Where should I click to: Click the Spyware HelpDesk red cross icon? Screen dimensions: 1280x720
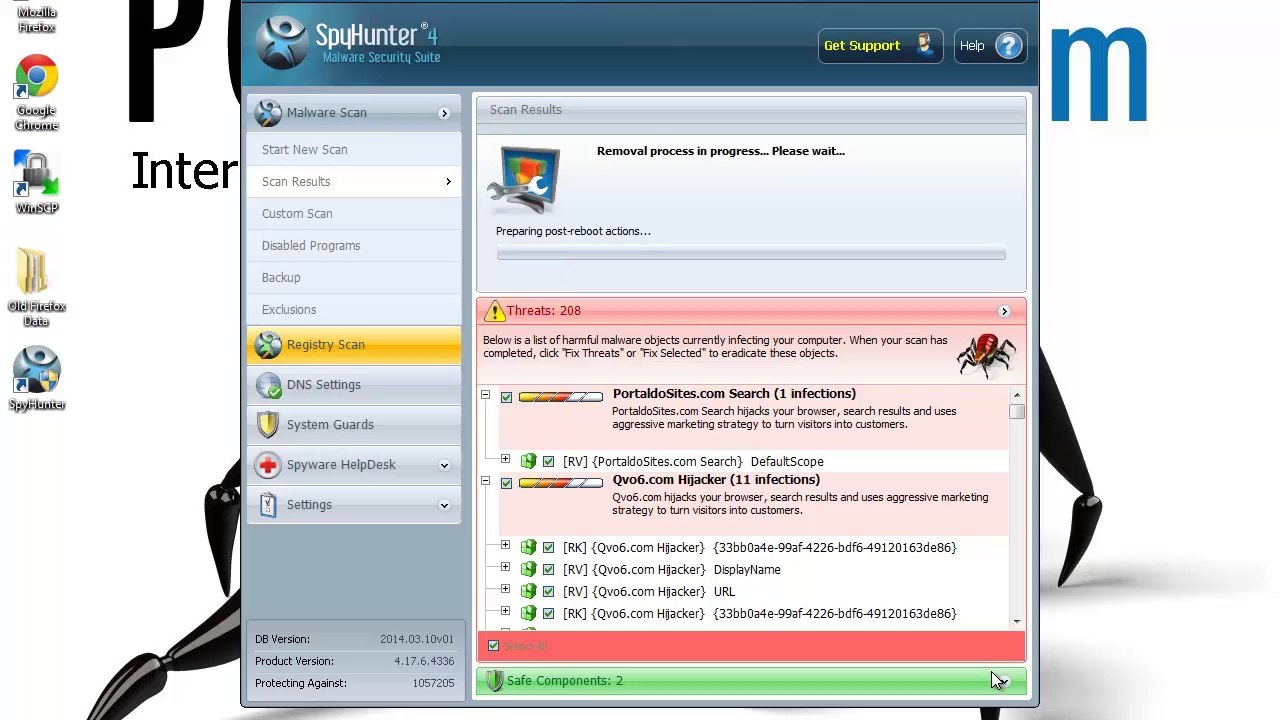(x=268, y=465)
